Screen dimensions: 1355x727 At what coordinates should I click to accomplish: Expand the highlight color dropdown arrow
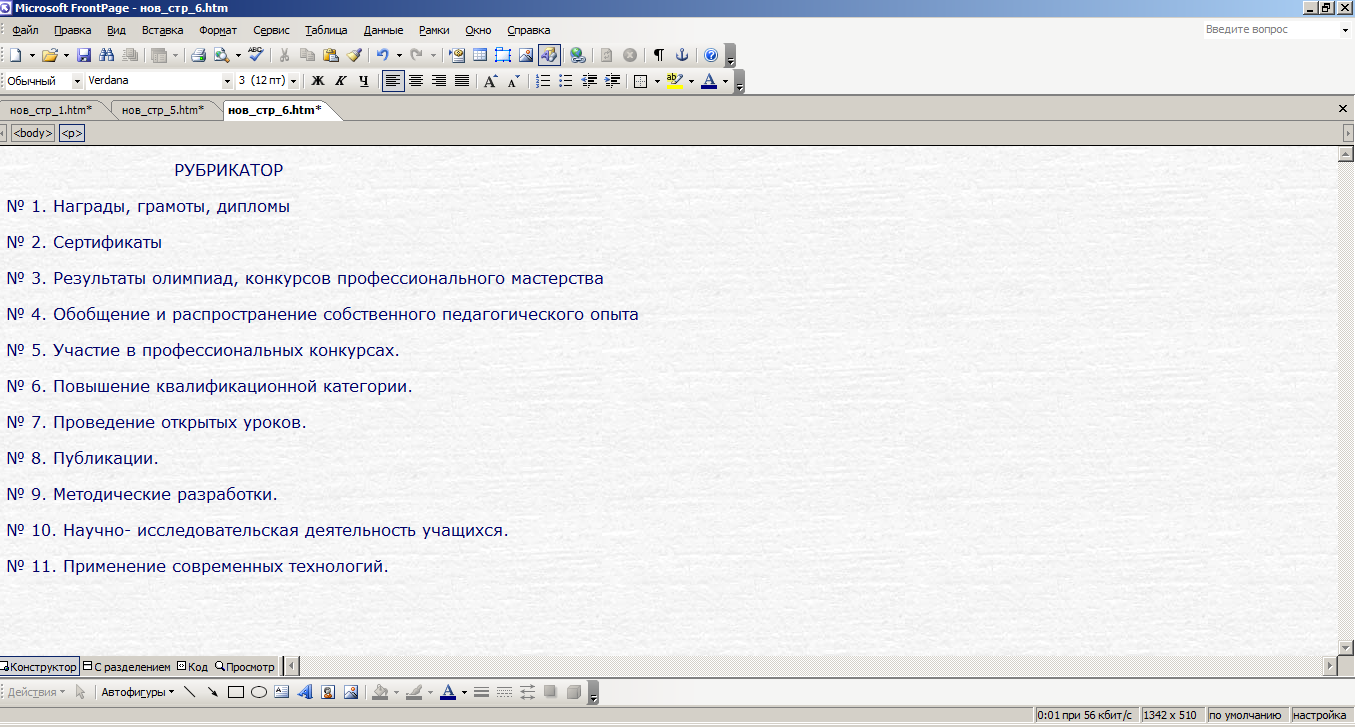[691, 81]
